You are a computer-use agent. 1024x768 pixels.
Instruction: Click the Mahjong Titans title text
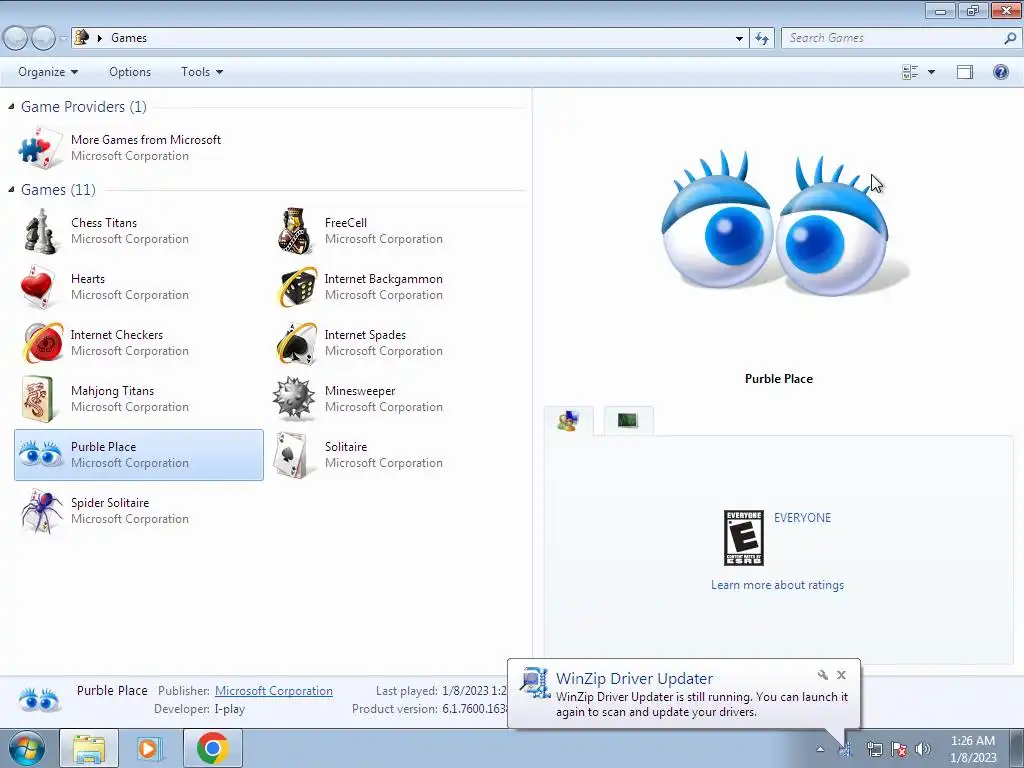112,391
